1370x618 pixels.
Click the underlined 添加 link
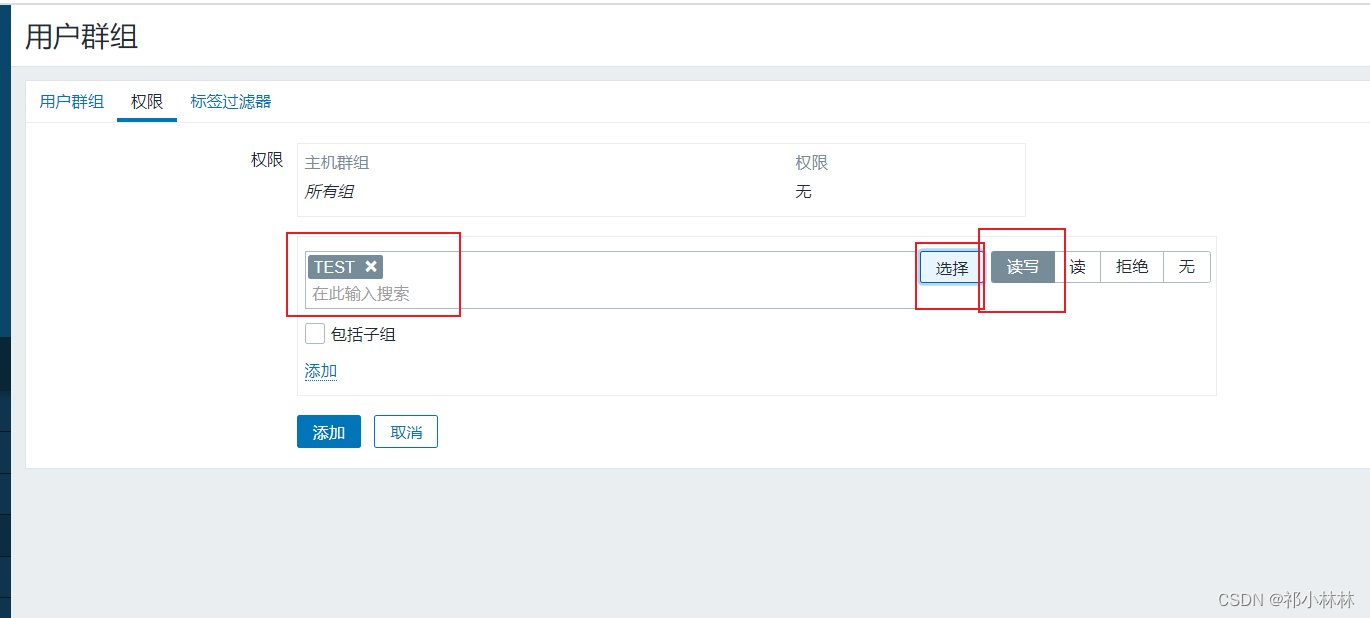(321, 371)
